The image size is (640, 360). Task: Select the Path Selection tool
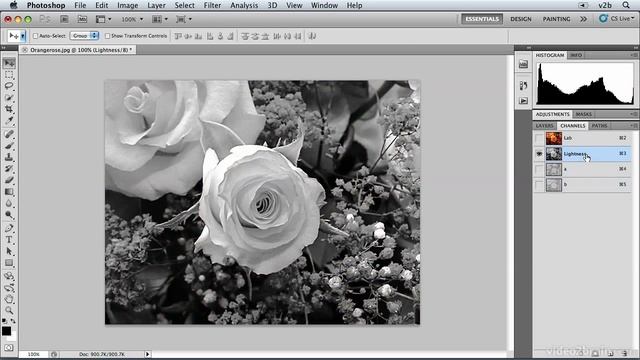[9, 251]
